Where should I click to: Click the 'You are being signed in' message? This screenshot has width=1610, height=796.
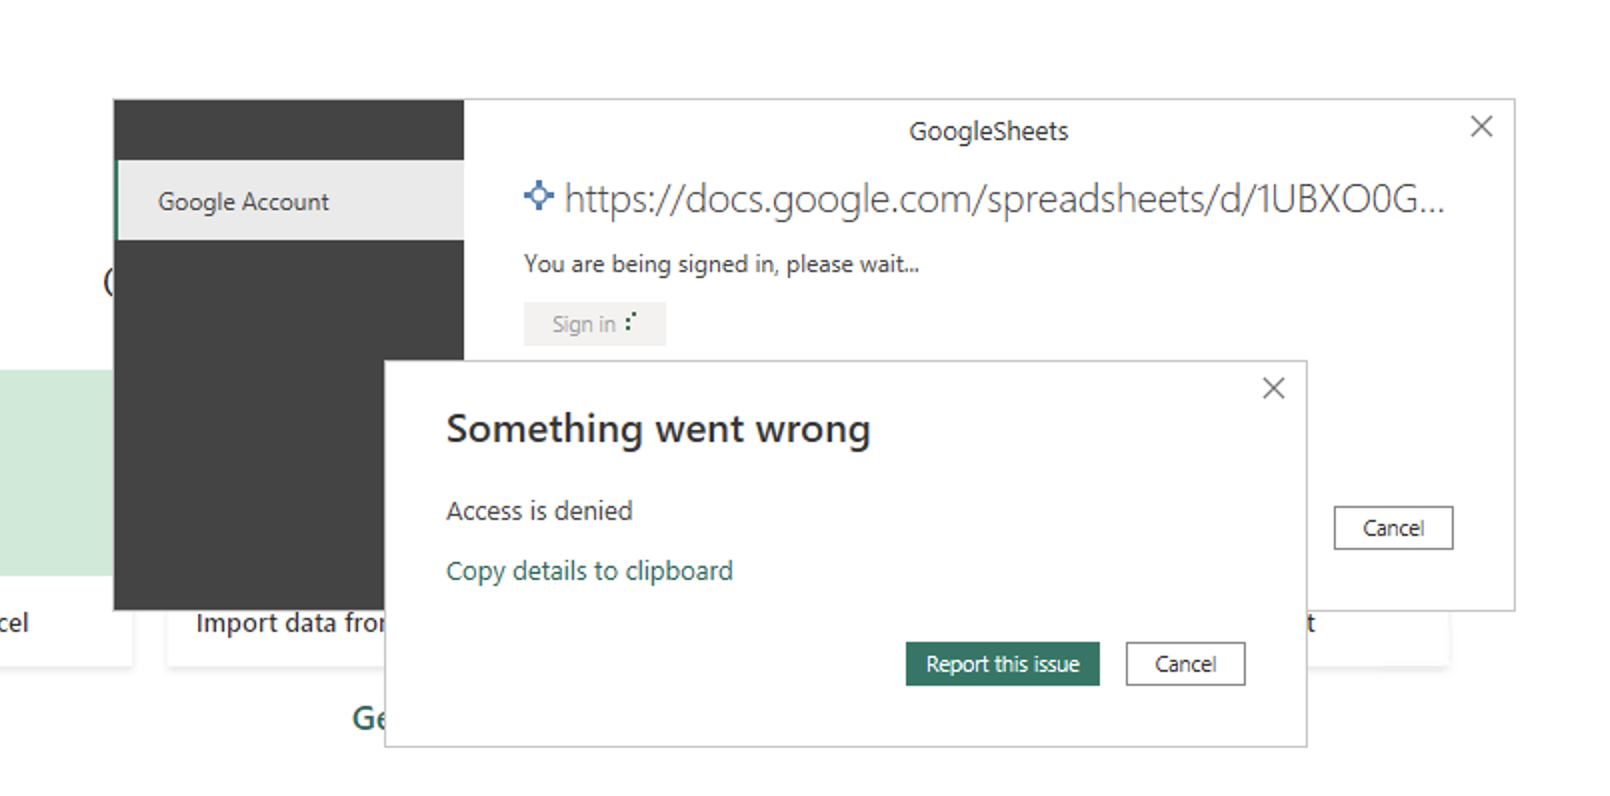pos(721,264)
